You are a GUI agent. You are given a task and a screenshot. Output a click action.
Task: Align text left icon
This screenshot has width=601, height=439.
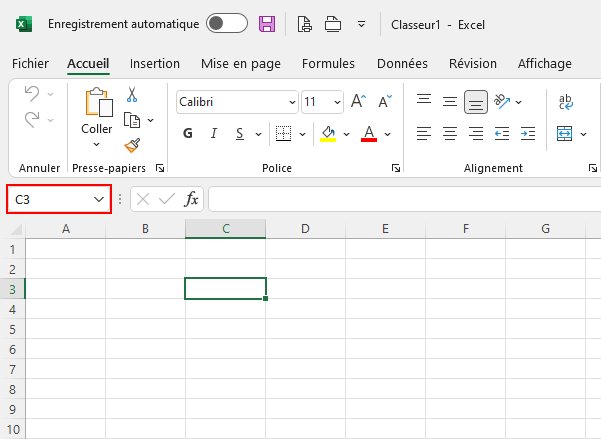(x=424, y=133)
